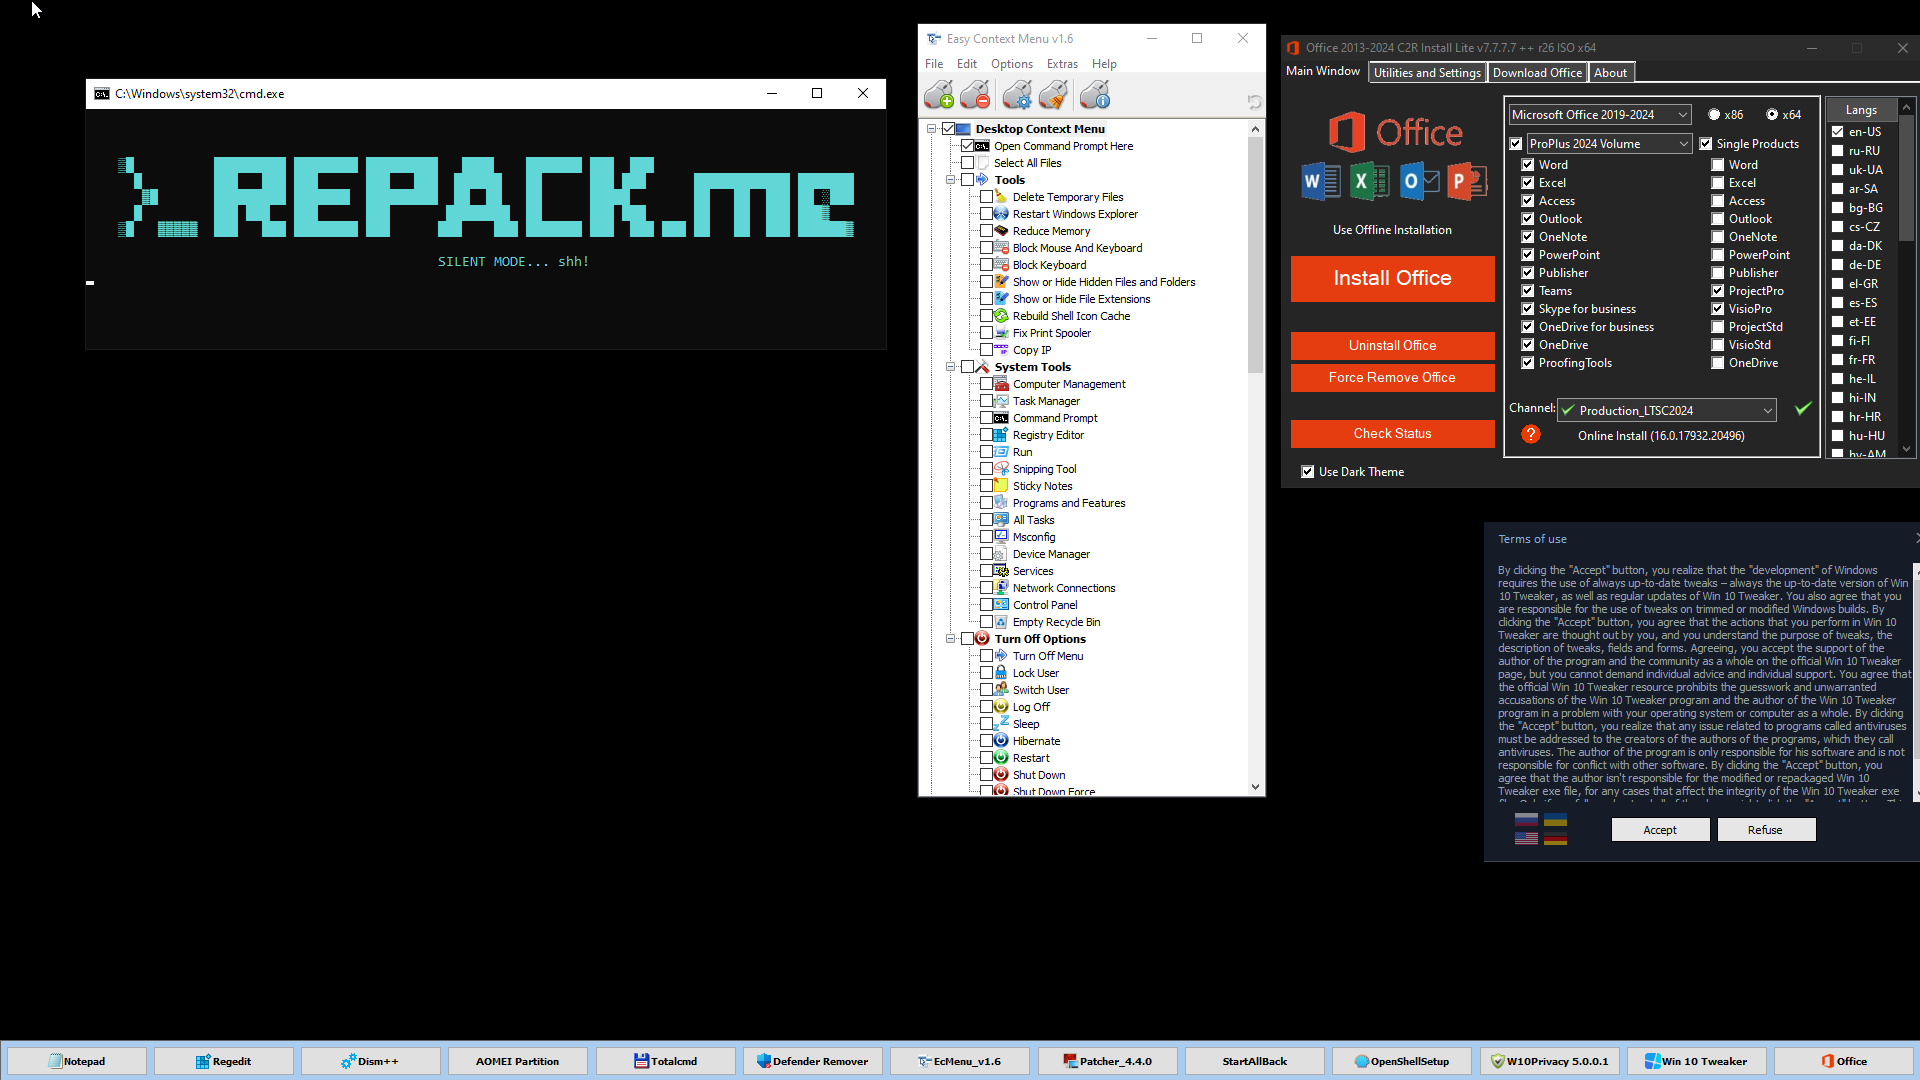Select the German flag in Terms of use
Image resolution: width=1920 pixels, height=1080 pixels.
[x=1555, y=838]
